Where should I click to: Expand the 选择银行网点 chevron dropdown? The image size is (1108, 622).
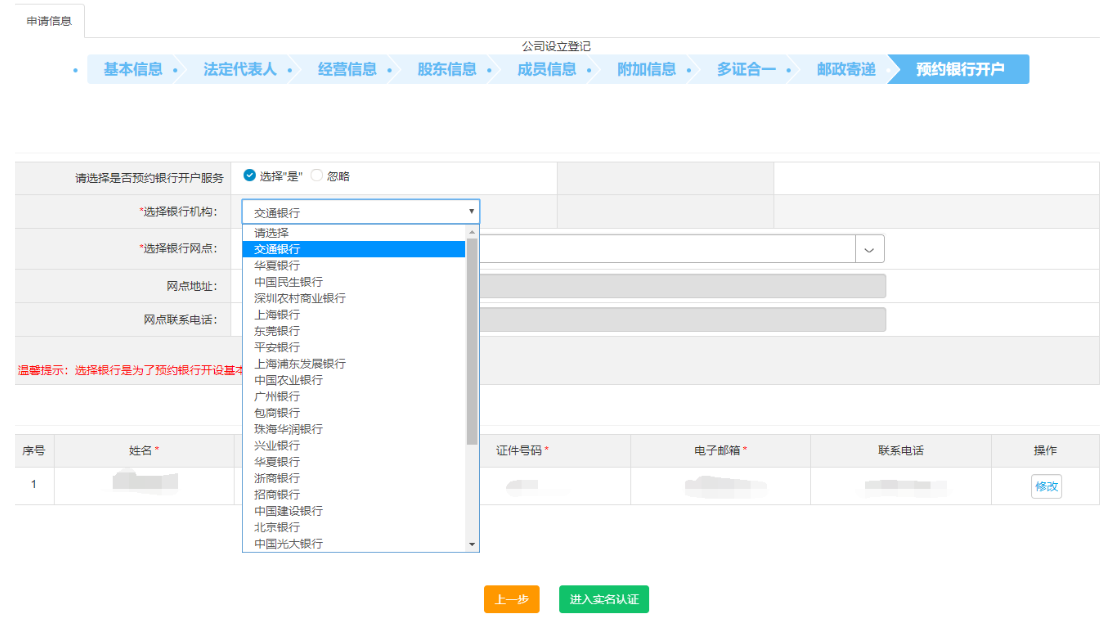pyautogui.click(x=869, y=249)
